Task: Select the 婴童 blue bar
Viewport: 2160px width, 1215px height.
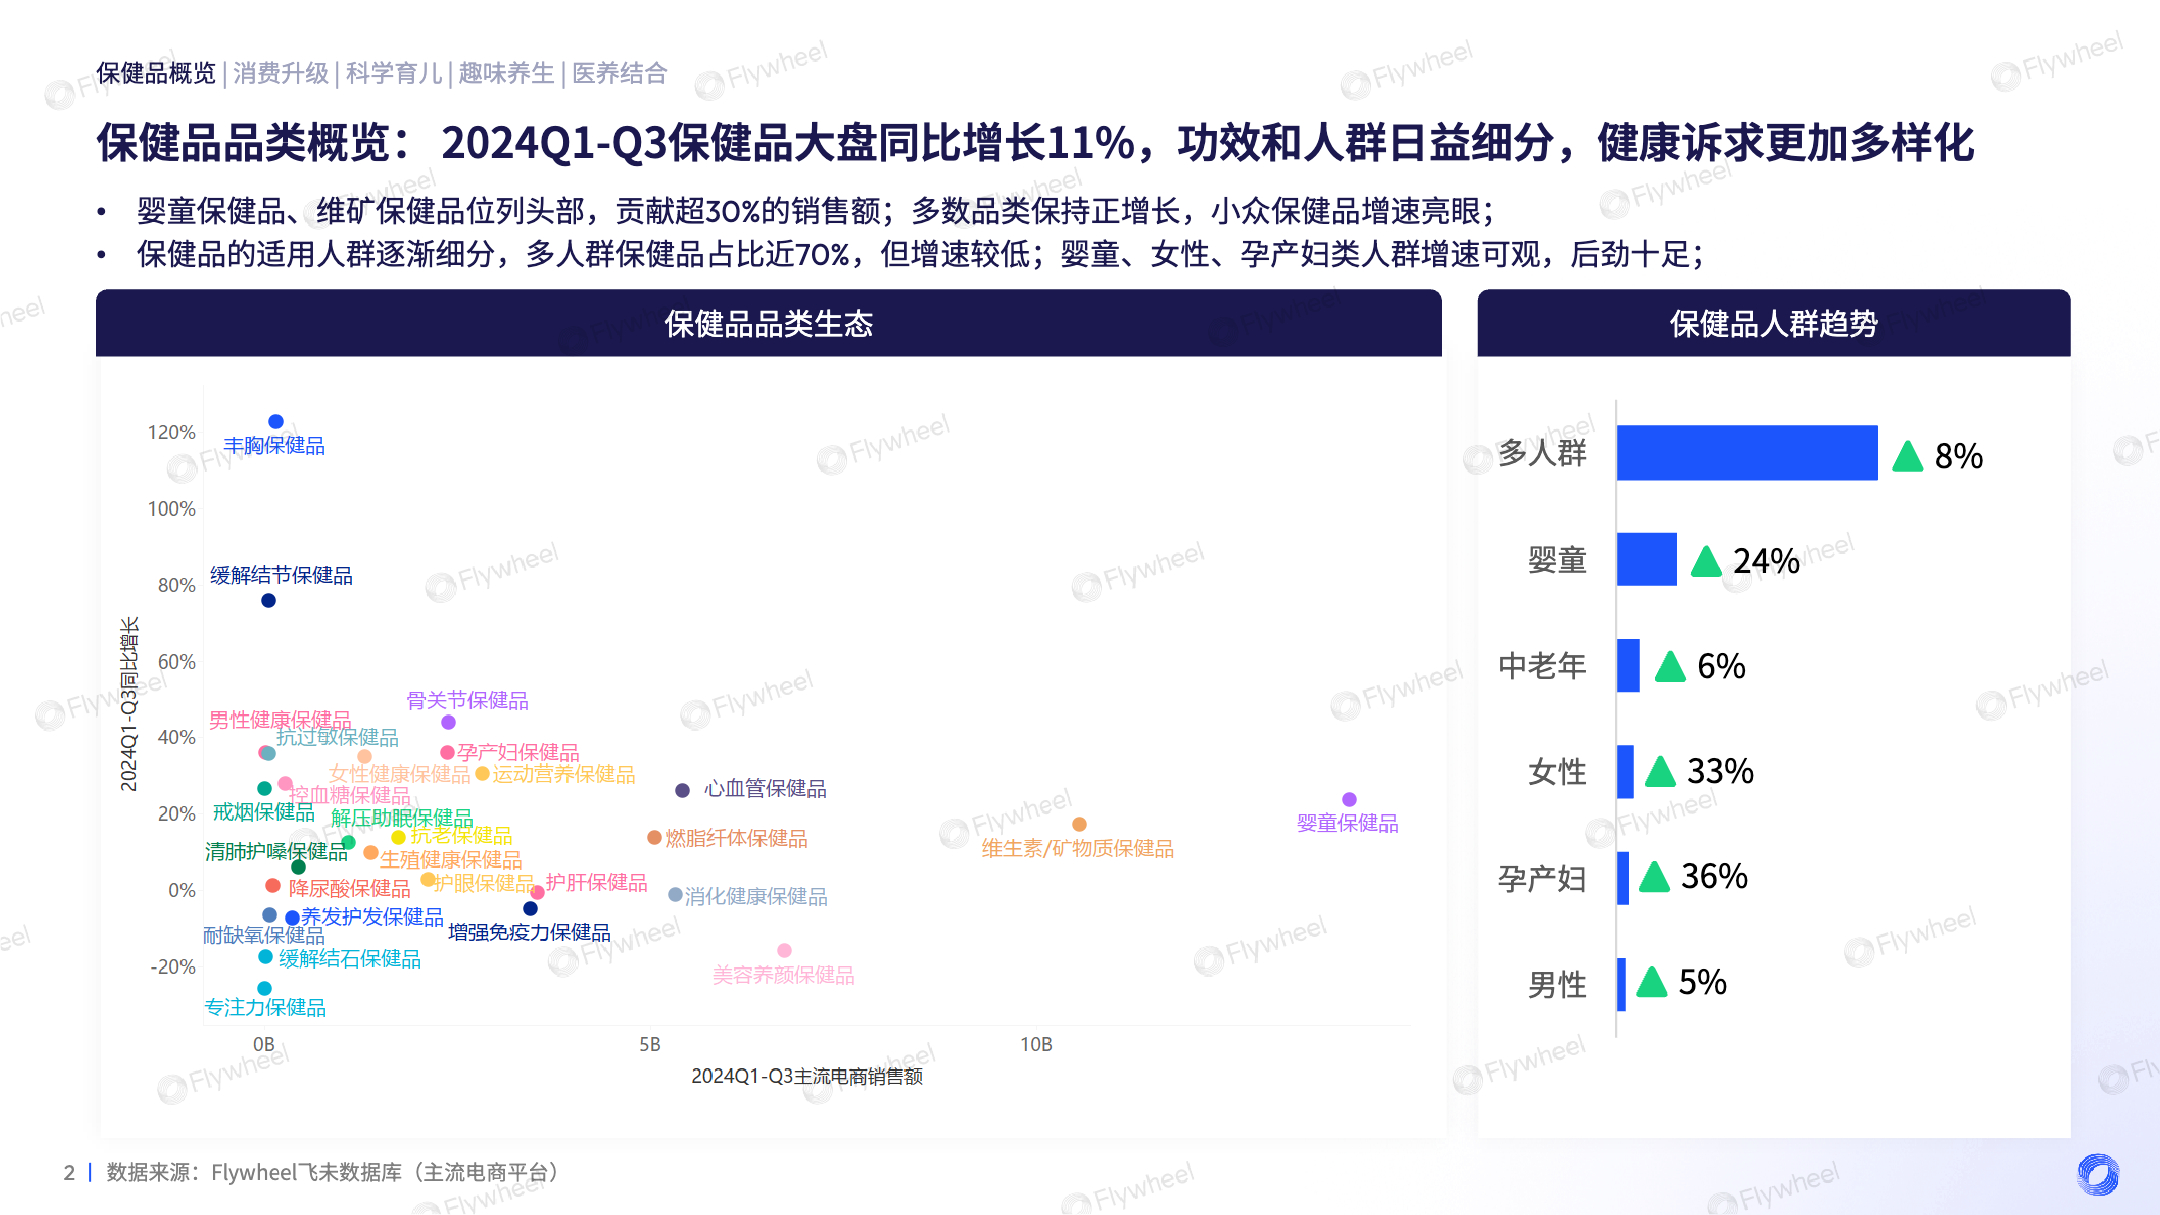Action: tap(1647, 559)
